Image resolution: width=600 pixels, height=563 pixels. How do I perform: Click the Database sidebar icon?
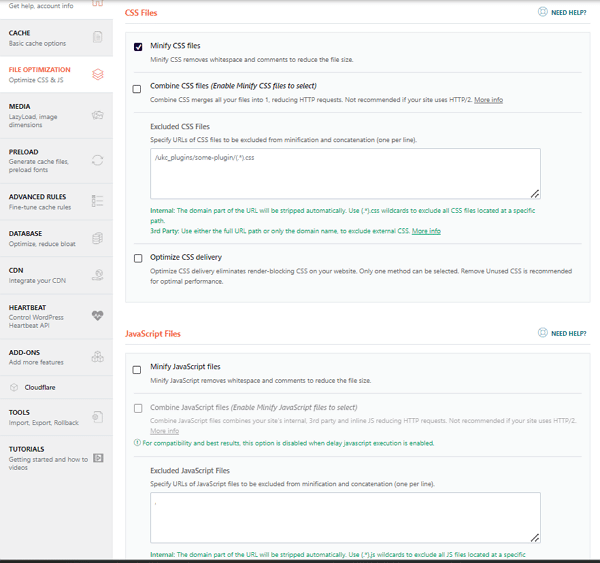tap(97, 238)
